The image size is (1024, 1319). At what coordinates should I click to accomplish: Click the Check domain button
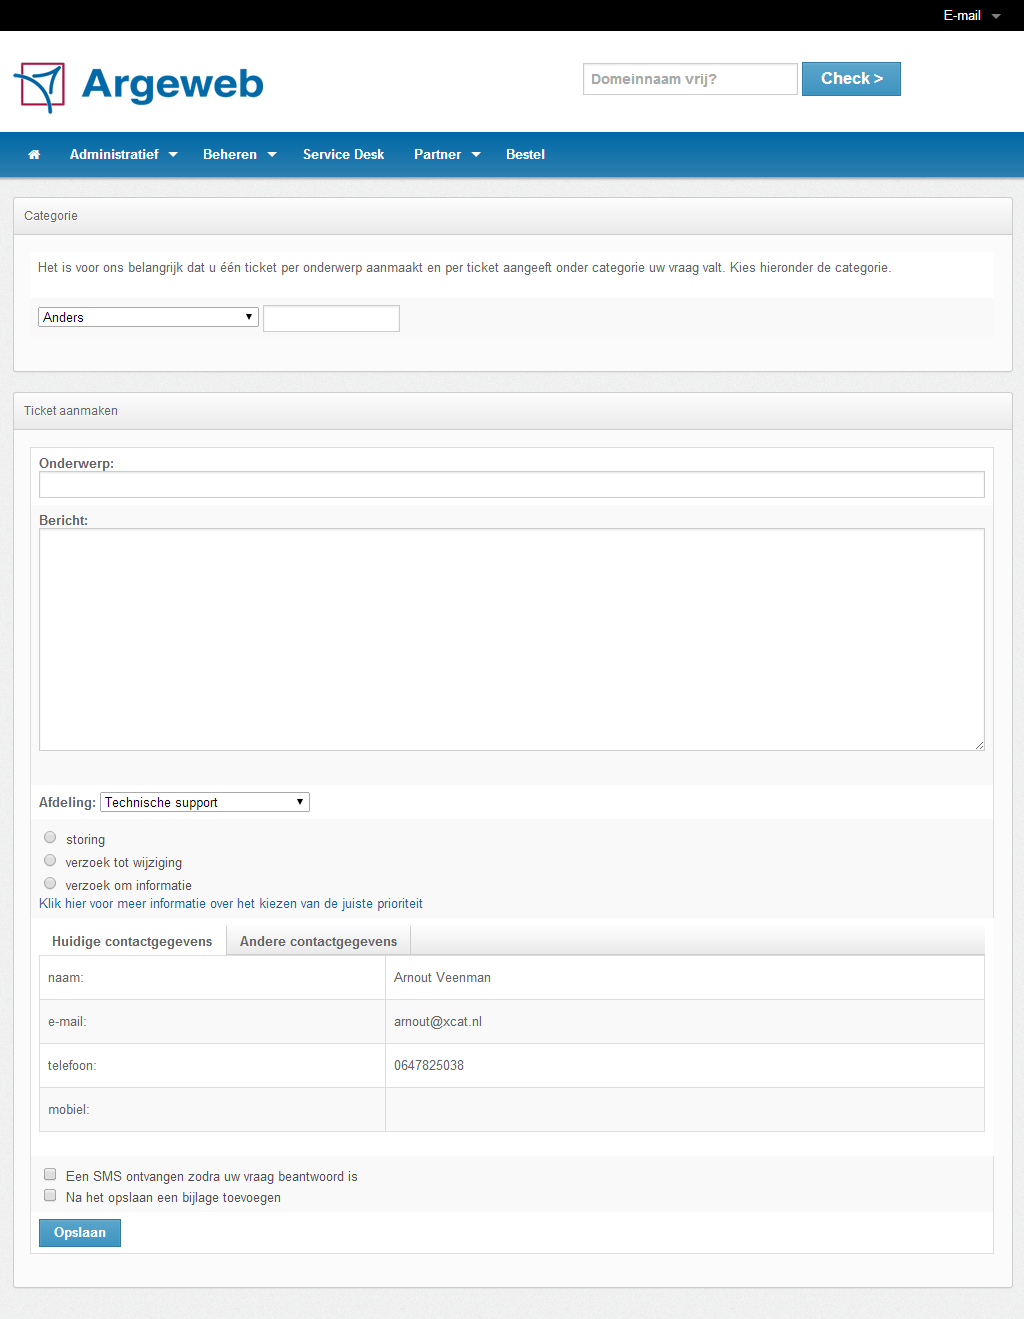[x=851, y=79]
